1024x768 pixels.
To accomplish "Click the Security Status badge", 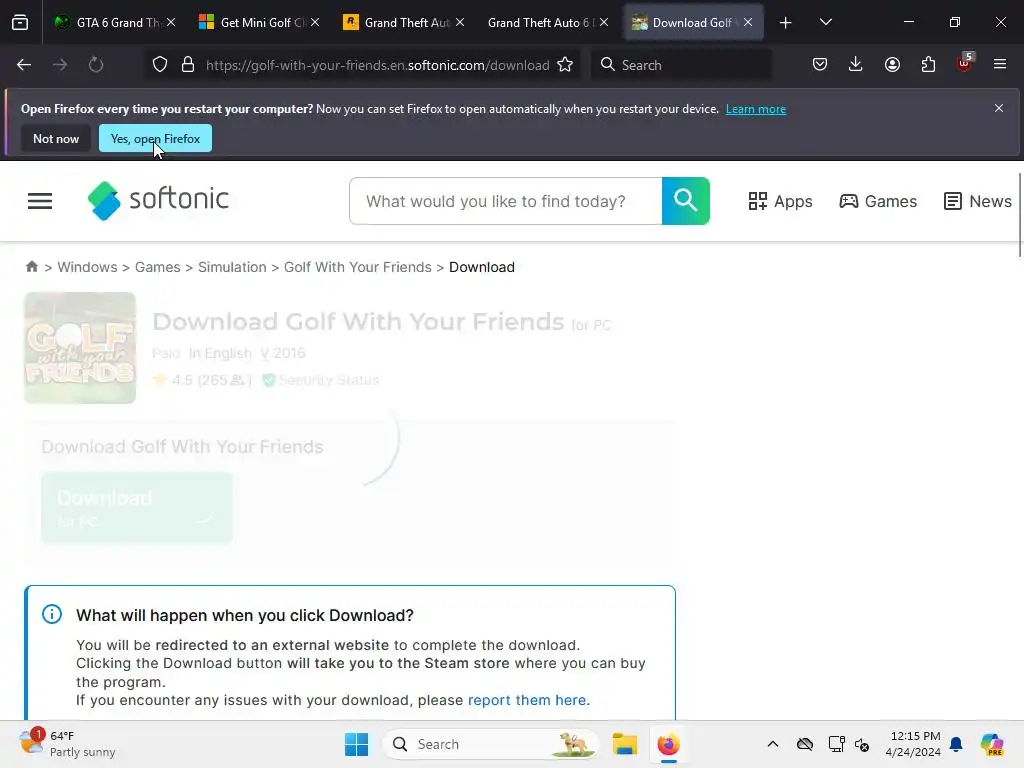I will [320, 380].
